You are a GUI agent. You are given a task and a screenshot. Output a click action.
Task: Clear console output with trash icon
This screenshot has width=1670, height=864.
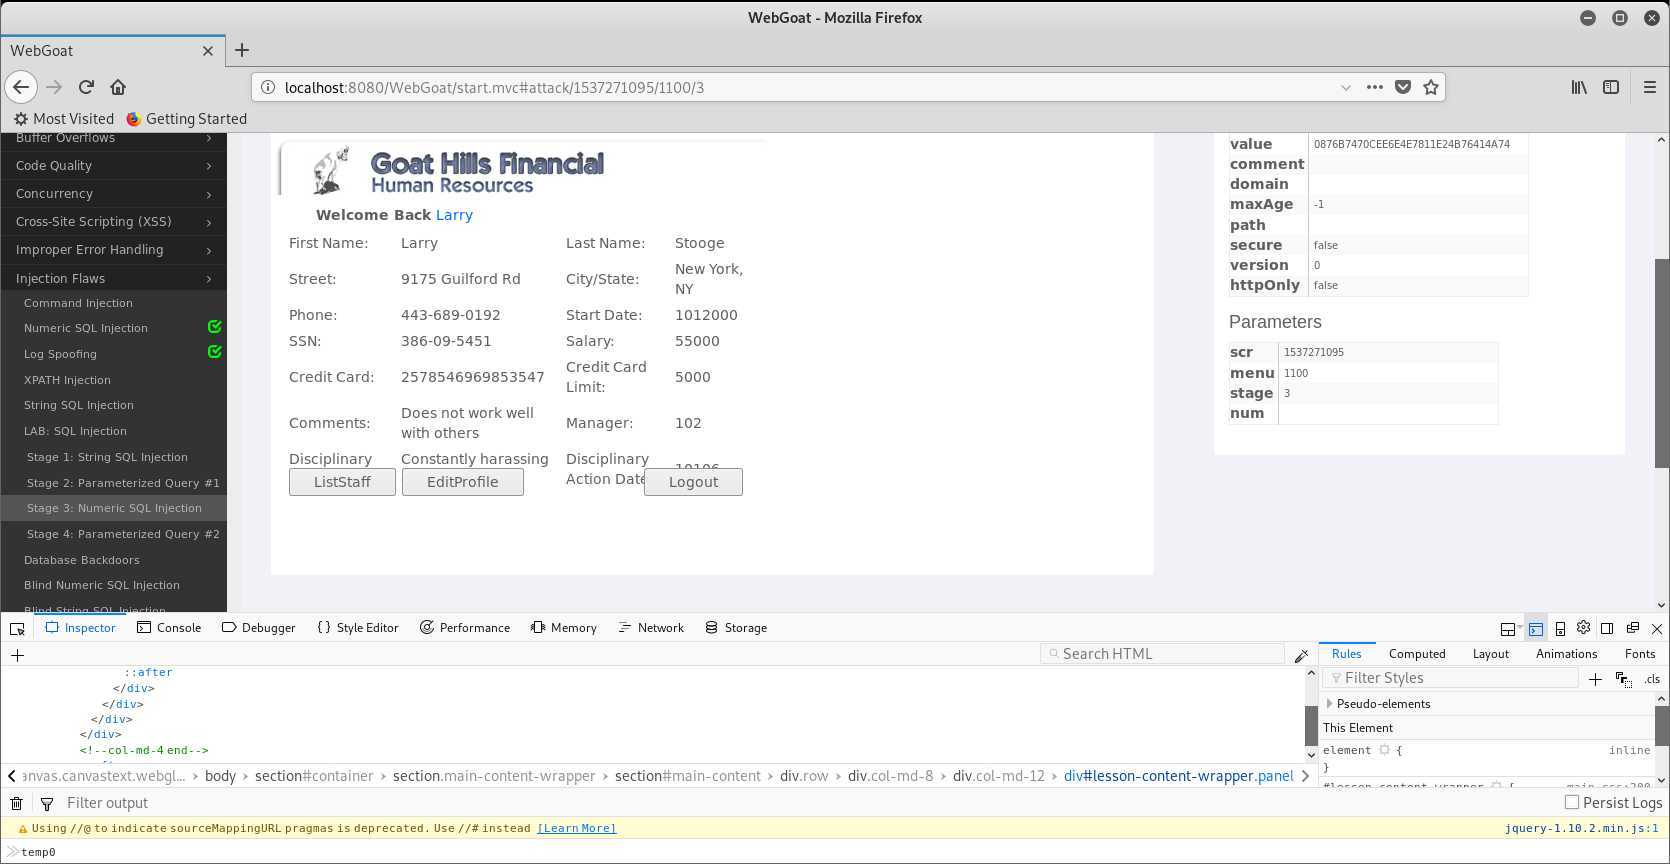tap(17, 803)
